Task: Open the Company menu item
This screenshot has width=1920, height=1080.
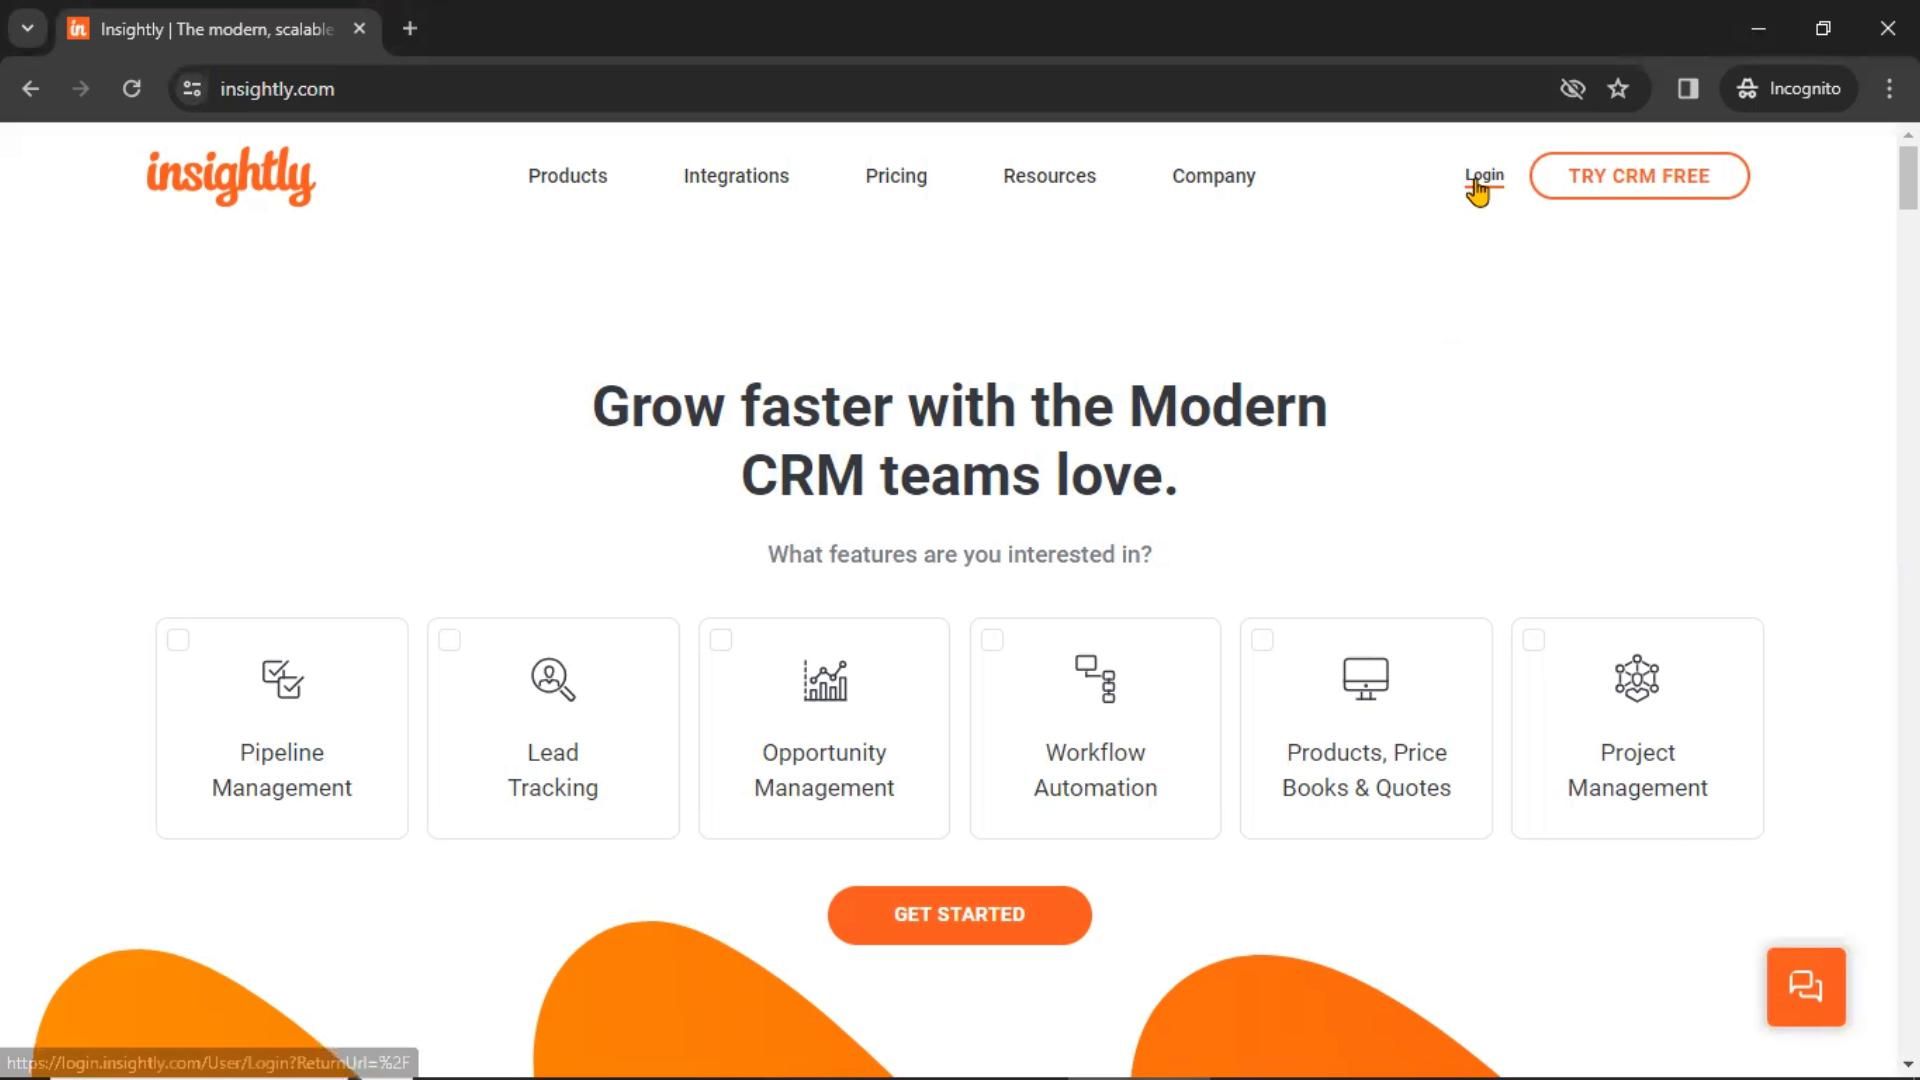Action: pos(1213,175)
